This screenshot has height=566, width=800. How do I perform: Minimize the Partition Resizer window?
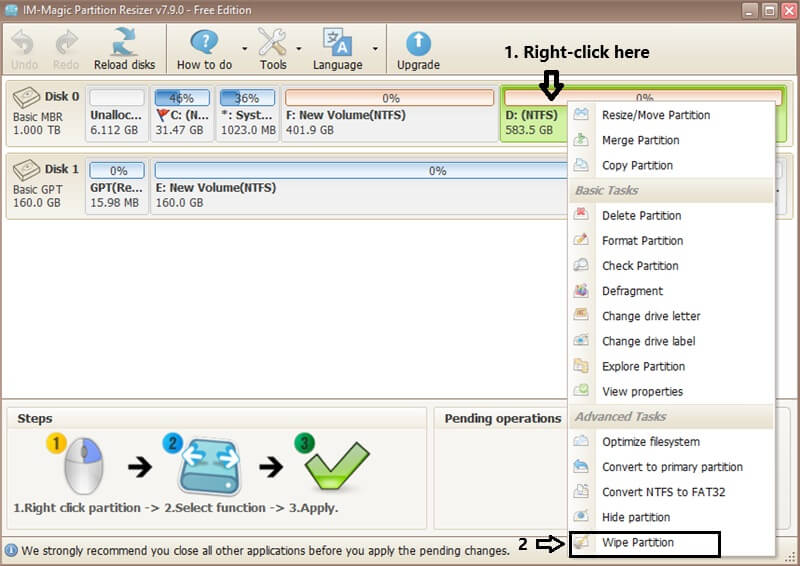749,10
